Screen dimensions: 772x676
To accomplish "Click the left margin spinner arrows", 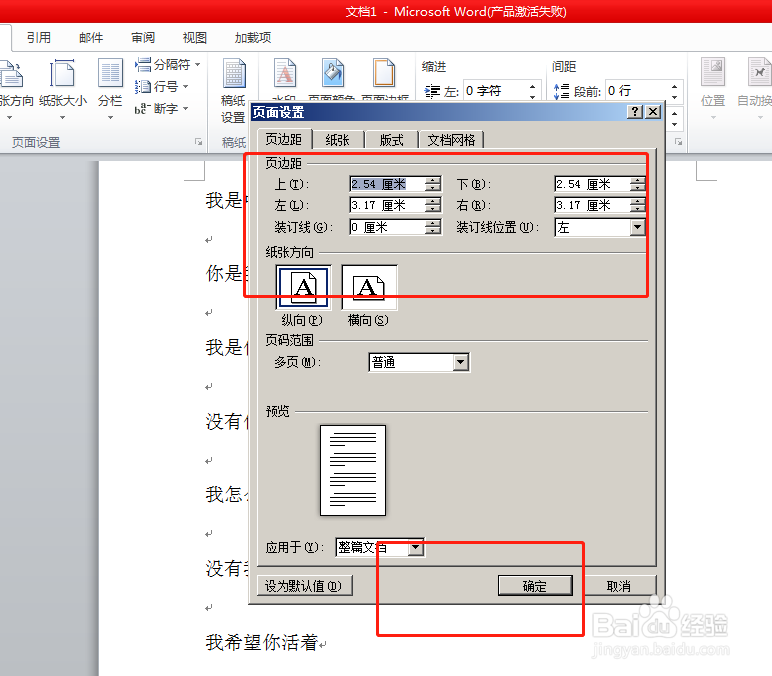I will point(433,205).
